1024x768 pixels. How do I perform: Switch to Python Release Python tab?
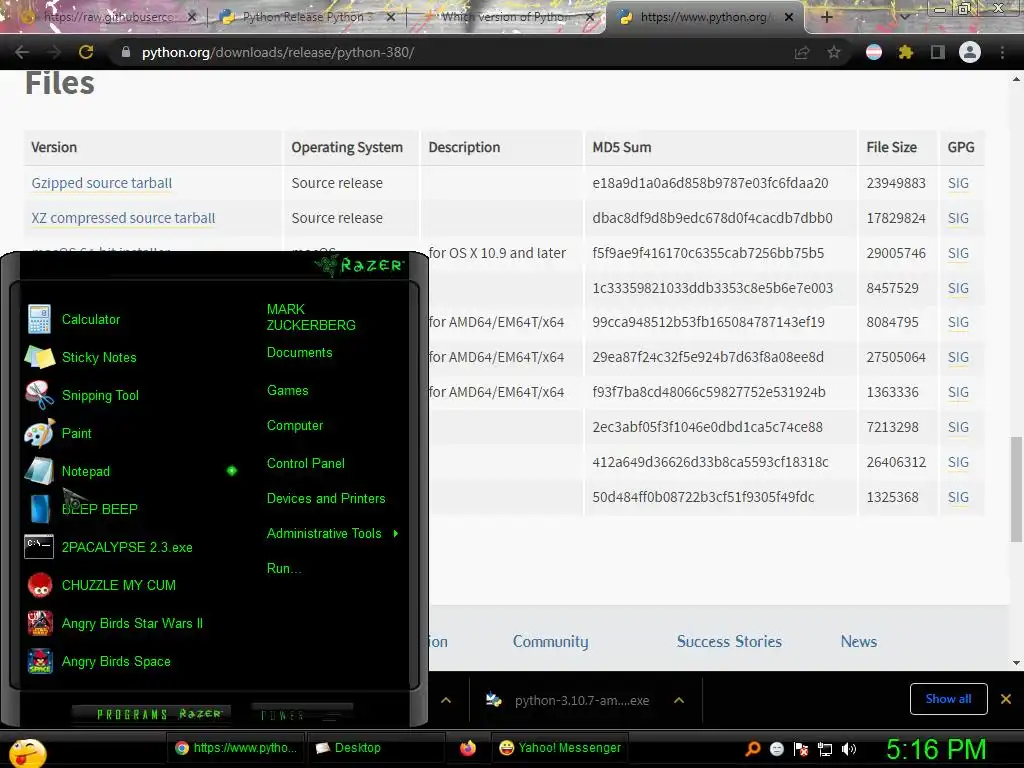(307, 17)
